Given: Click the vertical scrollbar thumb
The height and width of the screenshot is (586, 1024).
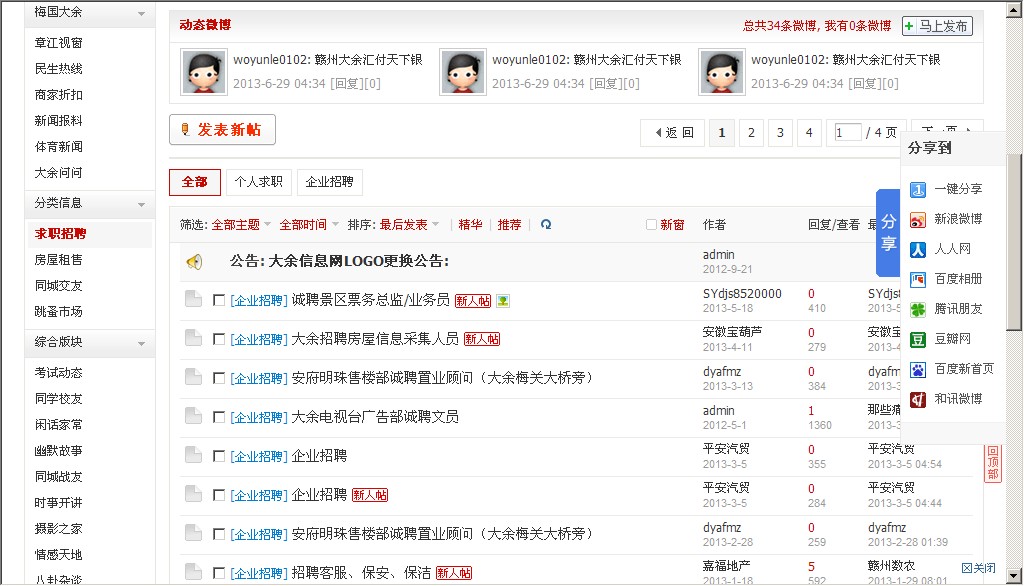Looking at the screenshot, I should [1014, 242].
